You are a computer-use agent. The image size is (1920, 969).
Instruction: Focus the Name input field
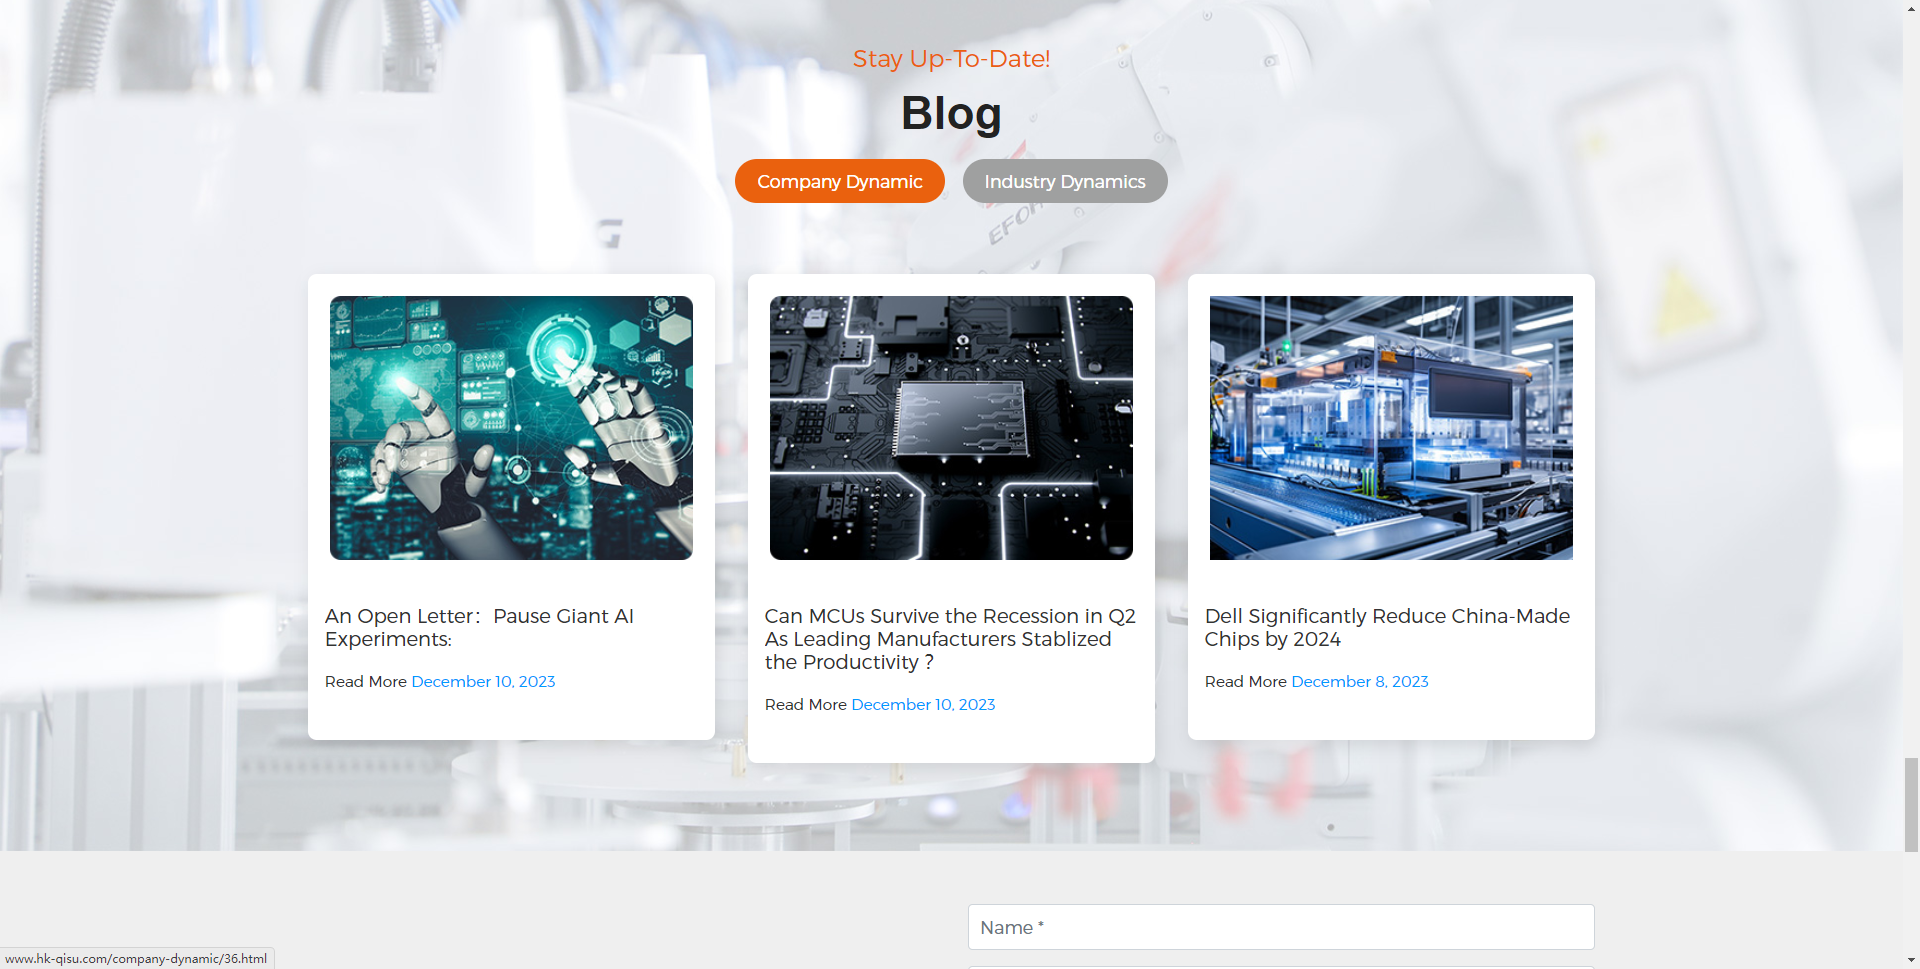point(1280,927)
